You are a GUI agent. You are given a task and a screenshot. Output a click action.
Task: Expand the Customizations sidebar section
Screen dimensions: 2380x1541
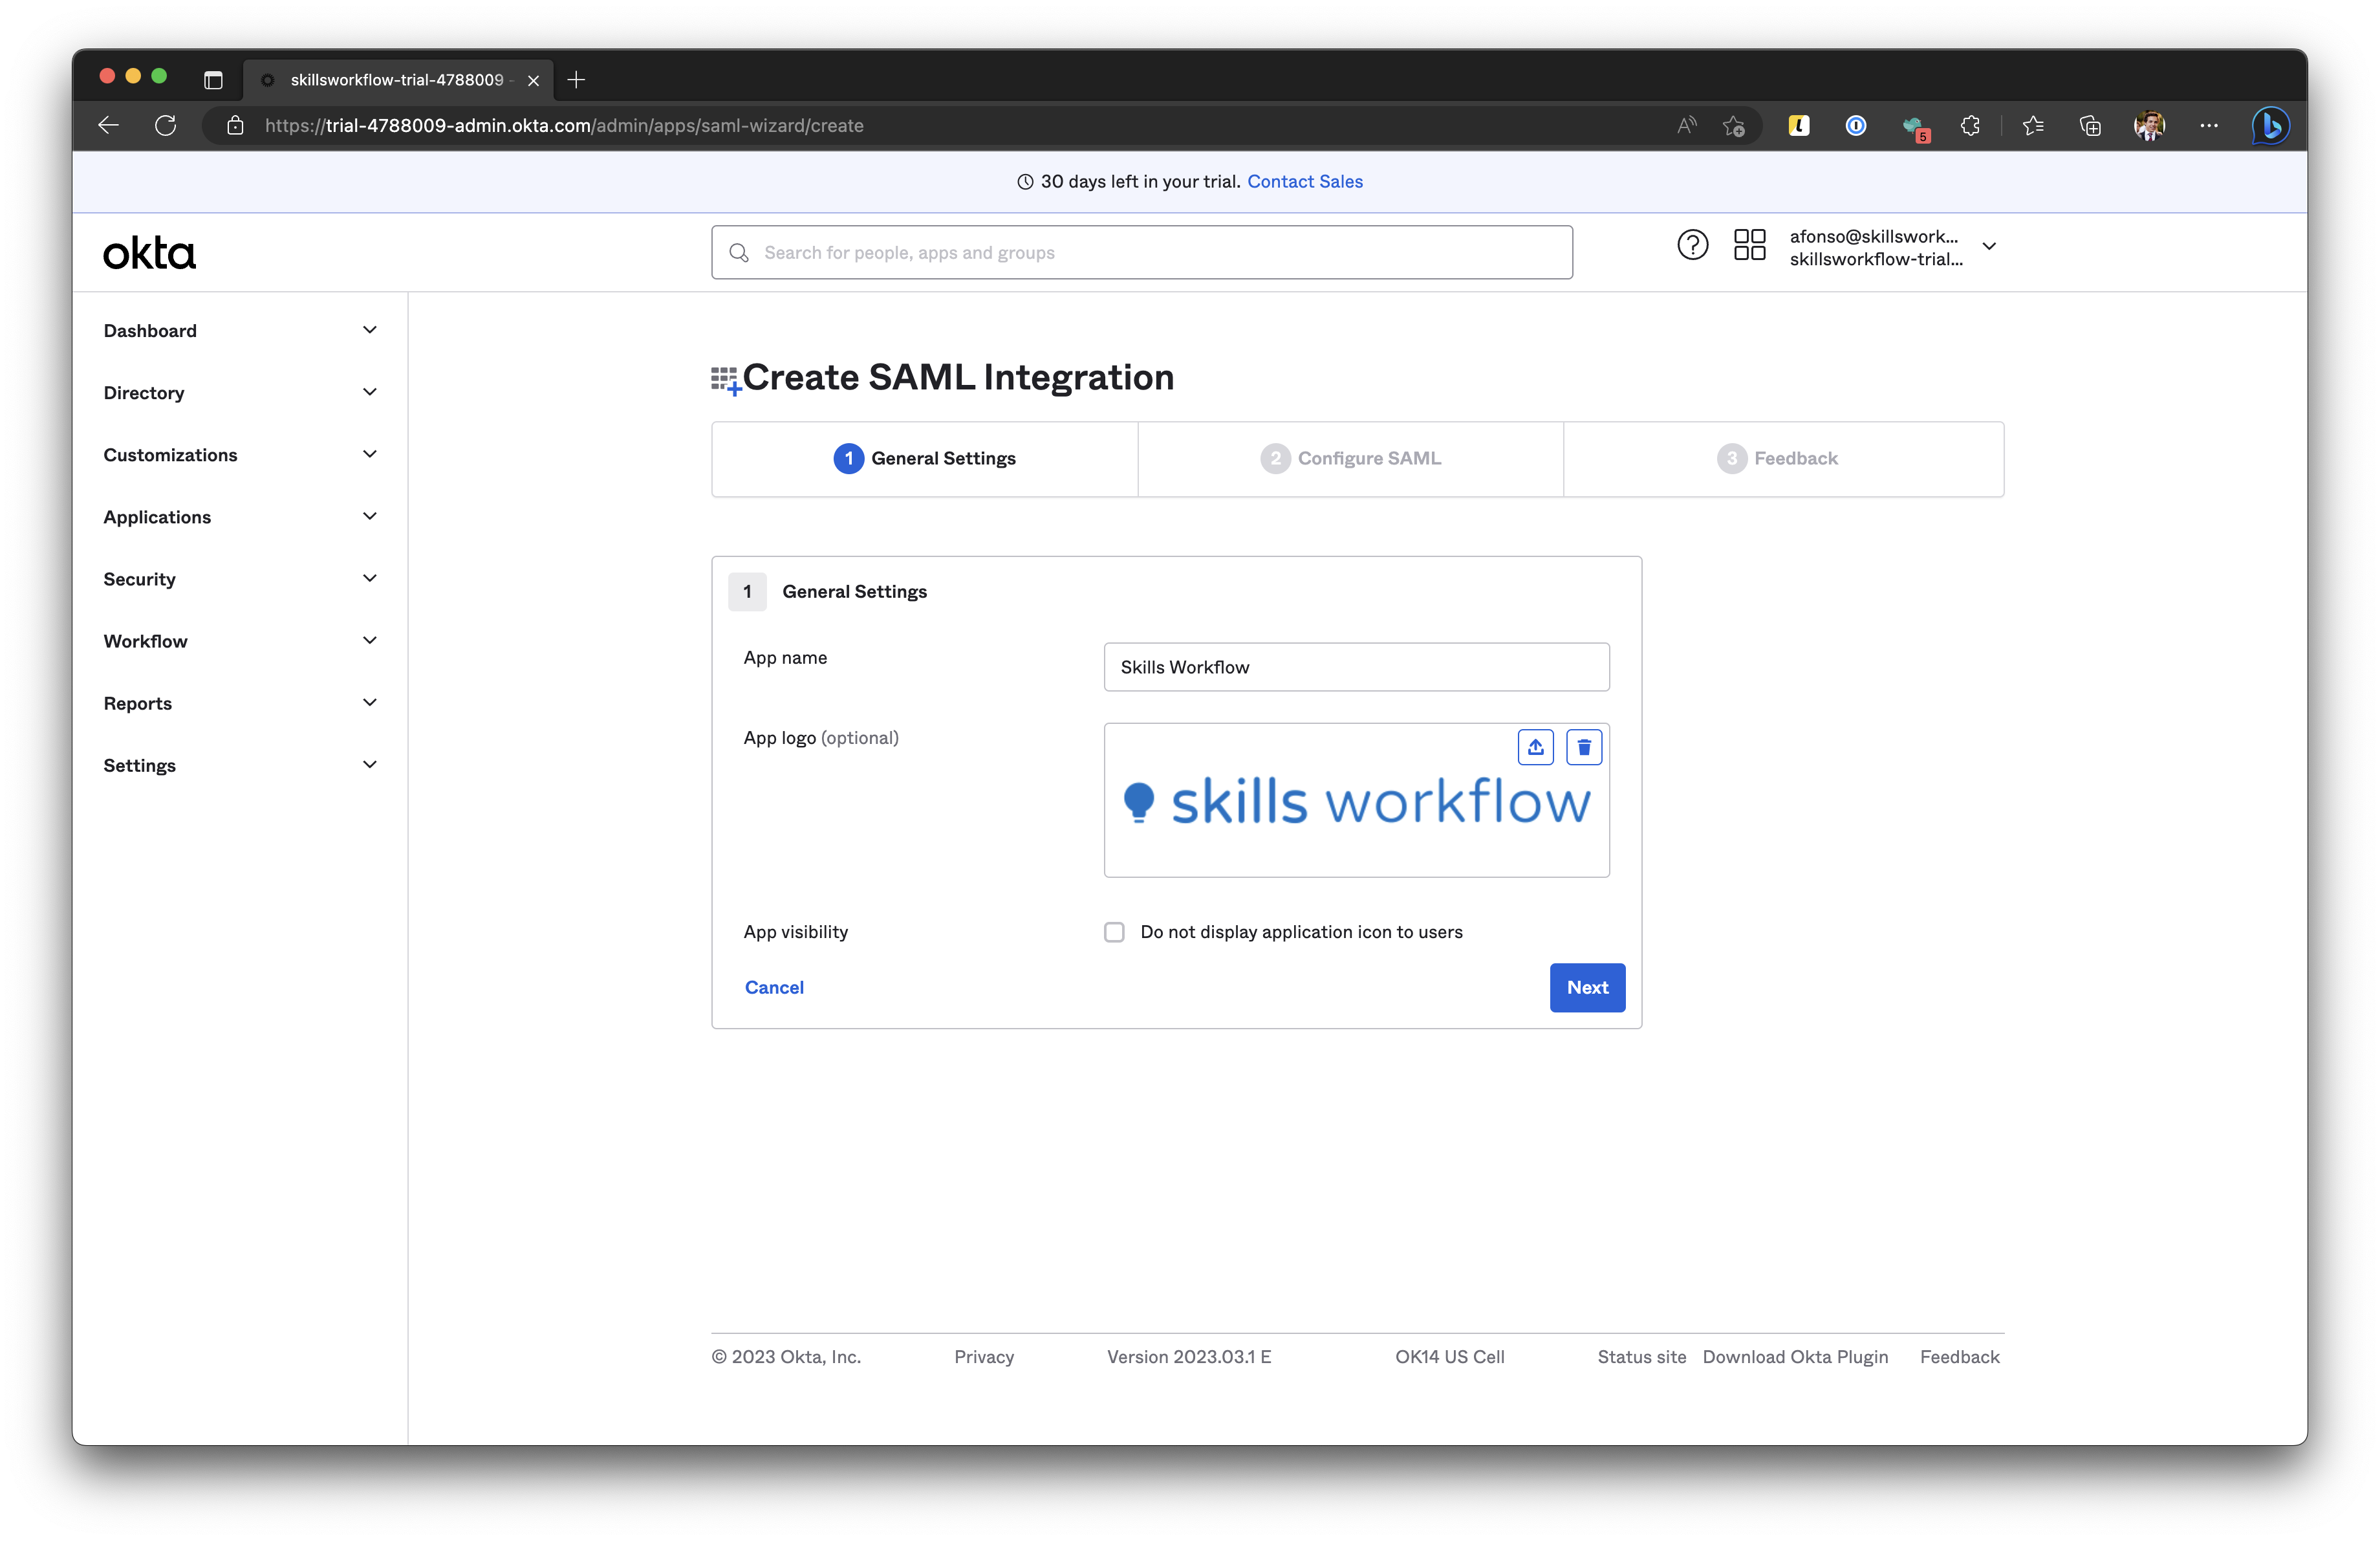click(x=240, y=454)
